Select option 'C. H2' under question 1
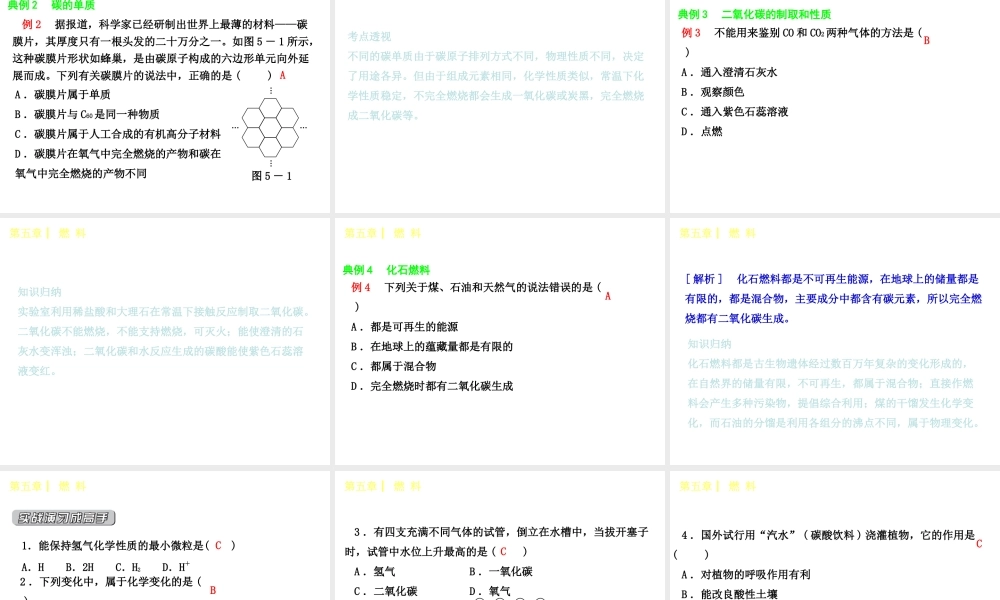Viewport: 1000px width, 600px height. (128, 567)
